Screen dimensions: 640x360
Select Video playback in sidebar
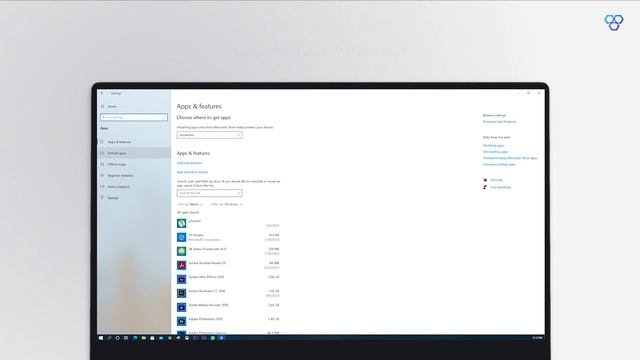(x=119, y=187)
